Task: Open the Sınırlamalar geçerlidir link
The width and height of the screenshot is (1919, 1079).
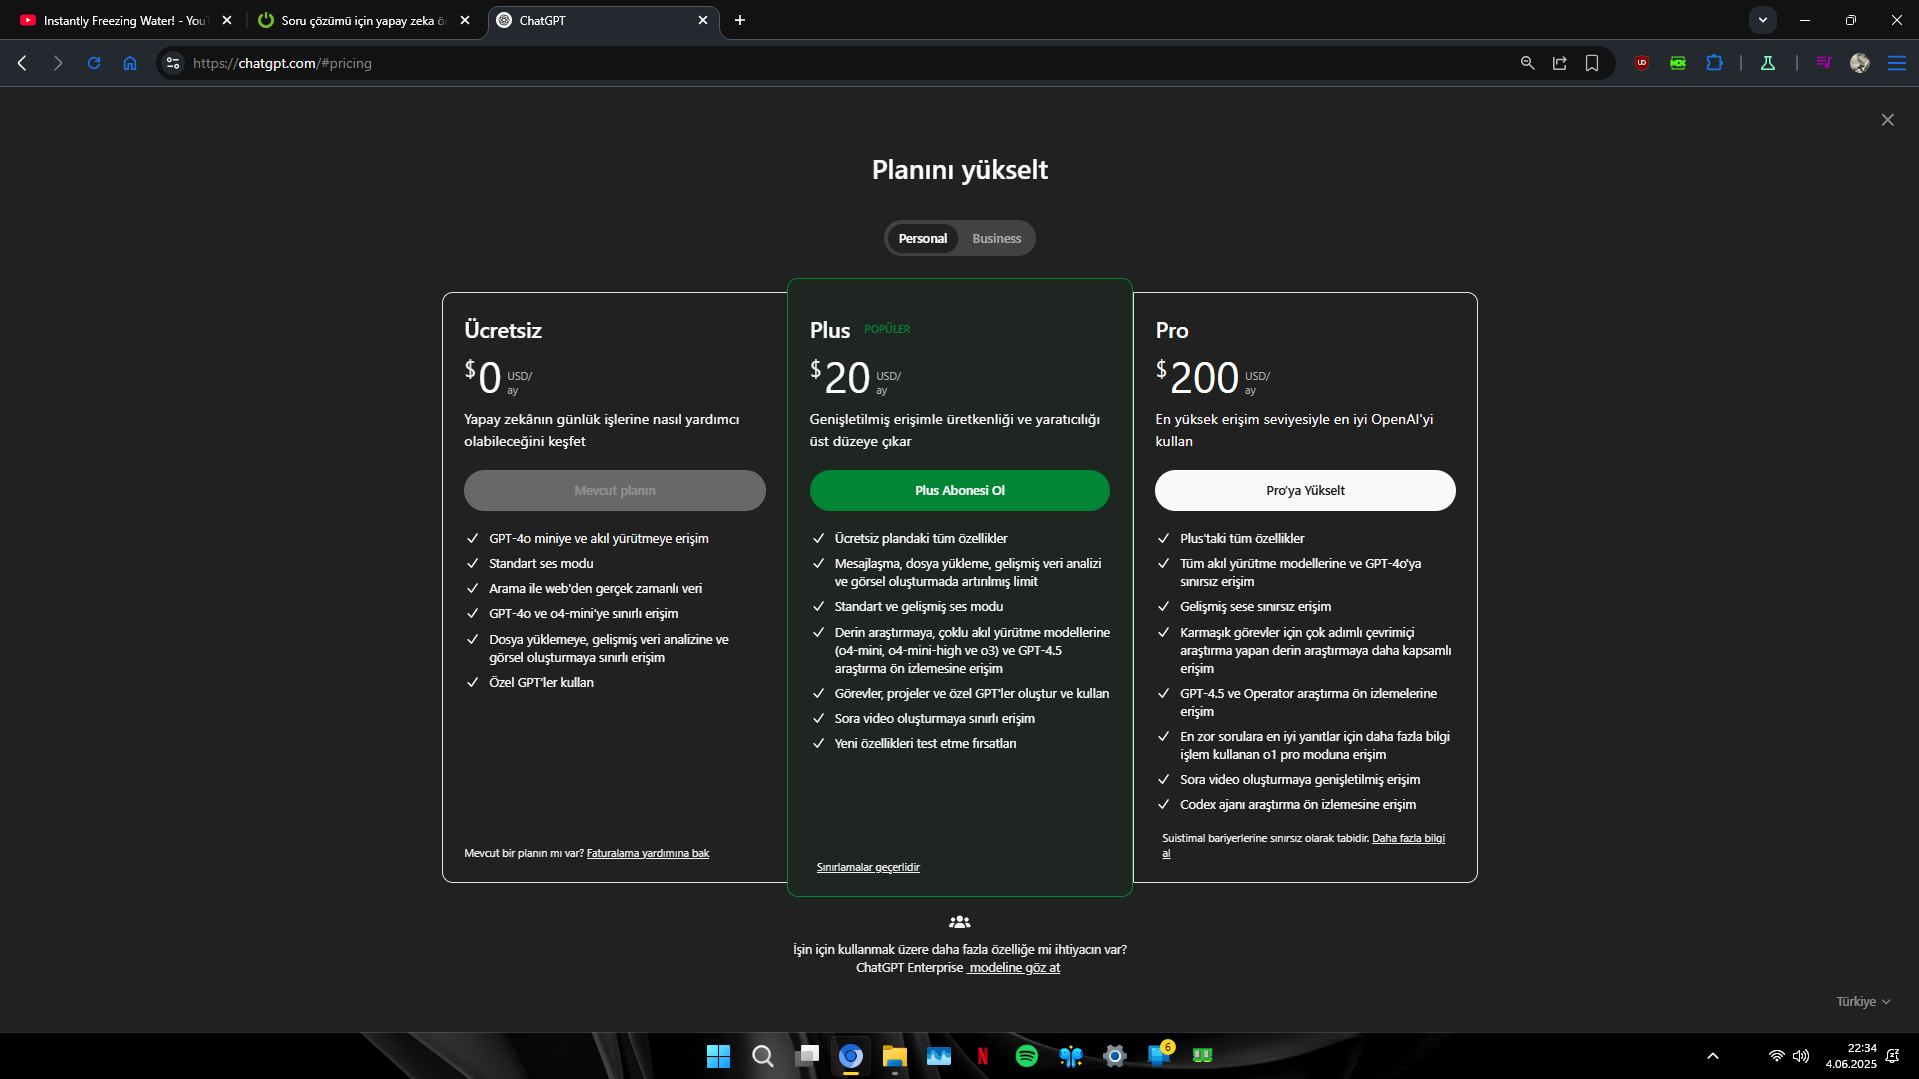Action: point(868,868)
